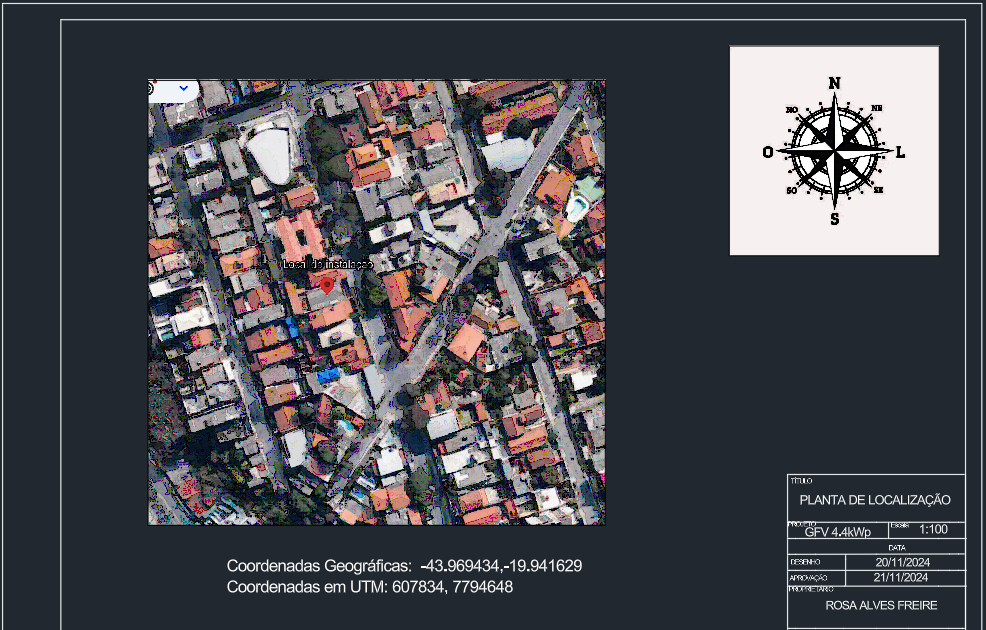This screenshot has height=630, width=986.
Task: Select the Coordenadas em UTM text line
Action: pyautogui.click(x=370, y=587)
